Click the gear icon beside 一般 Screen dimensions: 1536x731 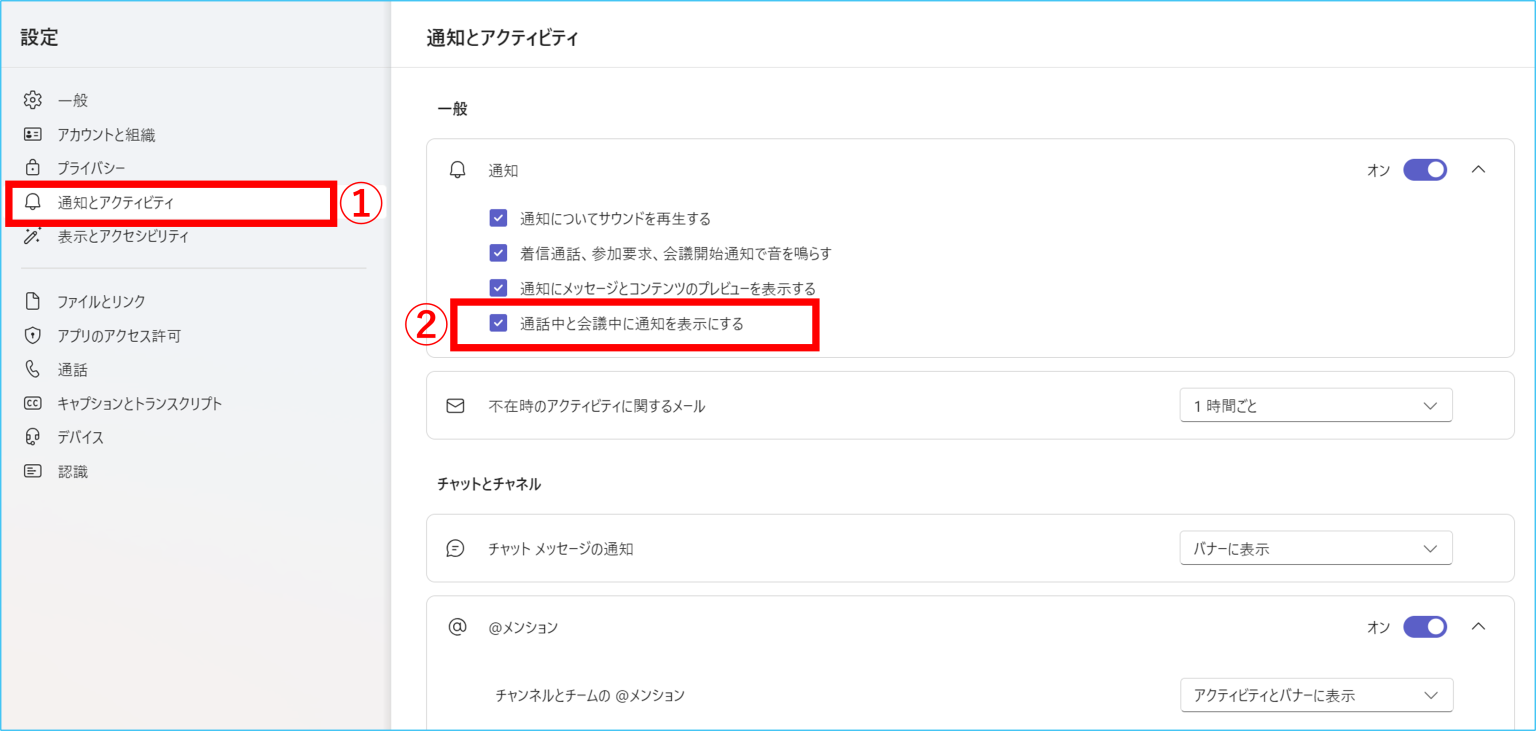(x=33, y=100)
